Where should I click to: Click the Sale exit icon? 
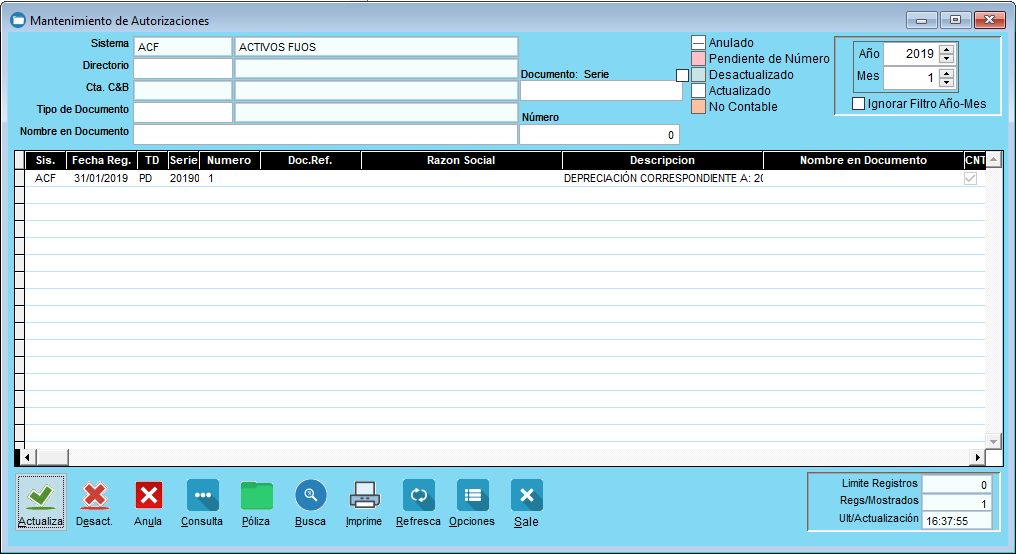click(x=526, y=495)
